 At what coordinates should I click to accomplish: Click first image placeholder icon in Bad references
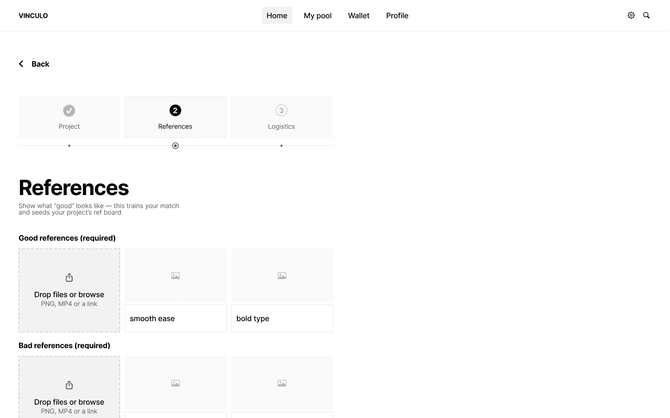[175, 383]
